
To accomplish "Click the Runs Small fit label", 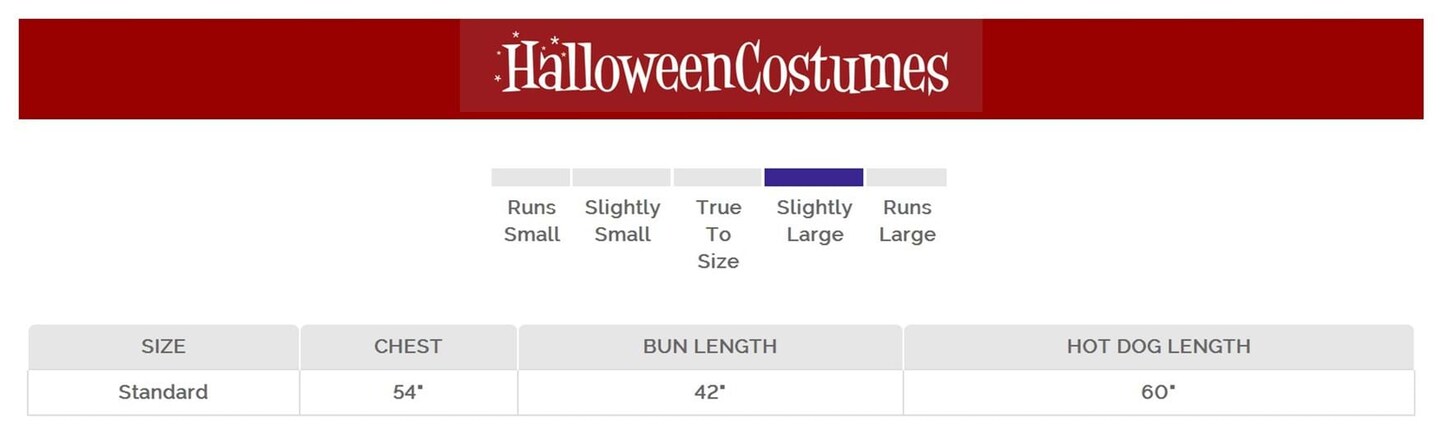I will point(531,221).
